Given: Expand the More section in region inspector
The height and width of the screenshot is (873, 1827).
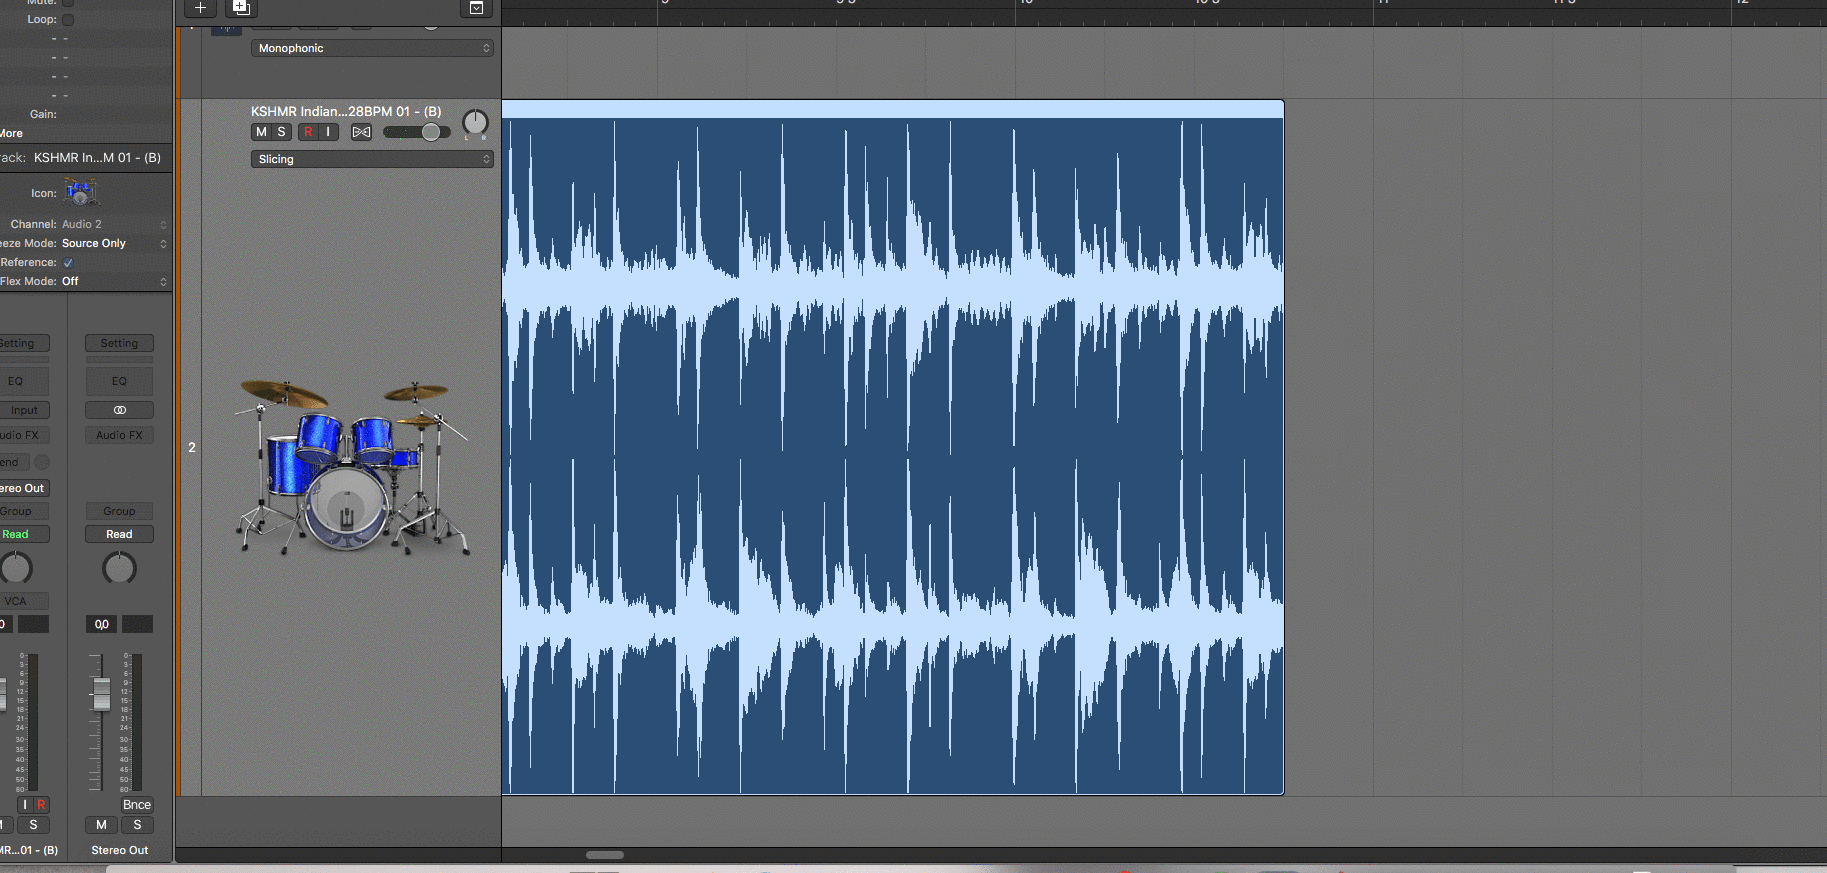Looking at the screenshot, I should pyautogui.click(x=12, y=133).
